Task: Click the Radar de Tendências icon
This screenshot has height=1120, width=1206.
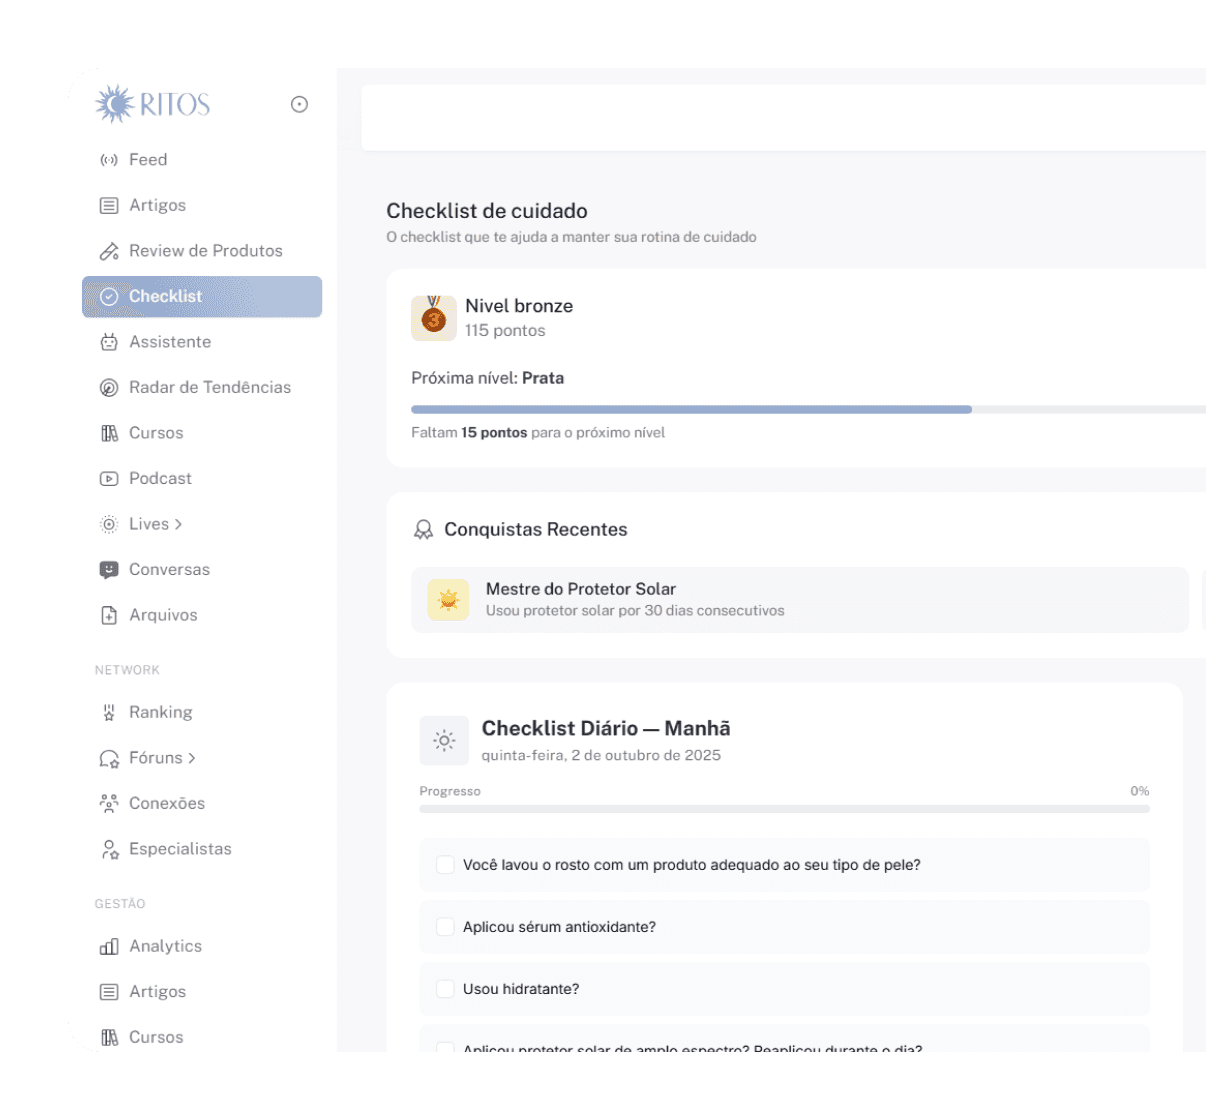Action: (109, 388)
